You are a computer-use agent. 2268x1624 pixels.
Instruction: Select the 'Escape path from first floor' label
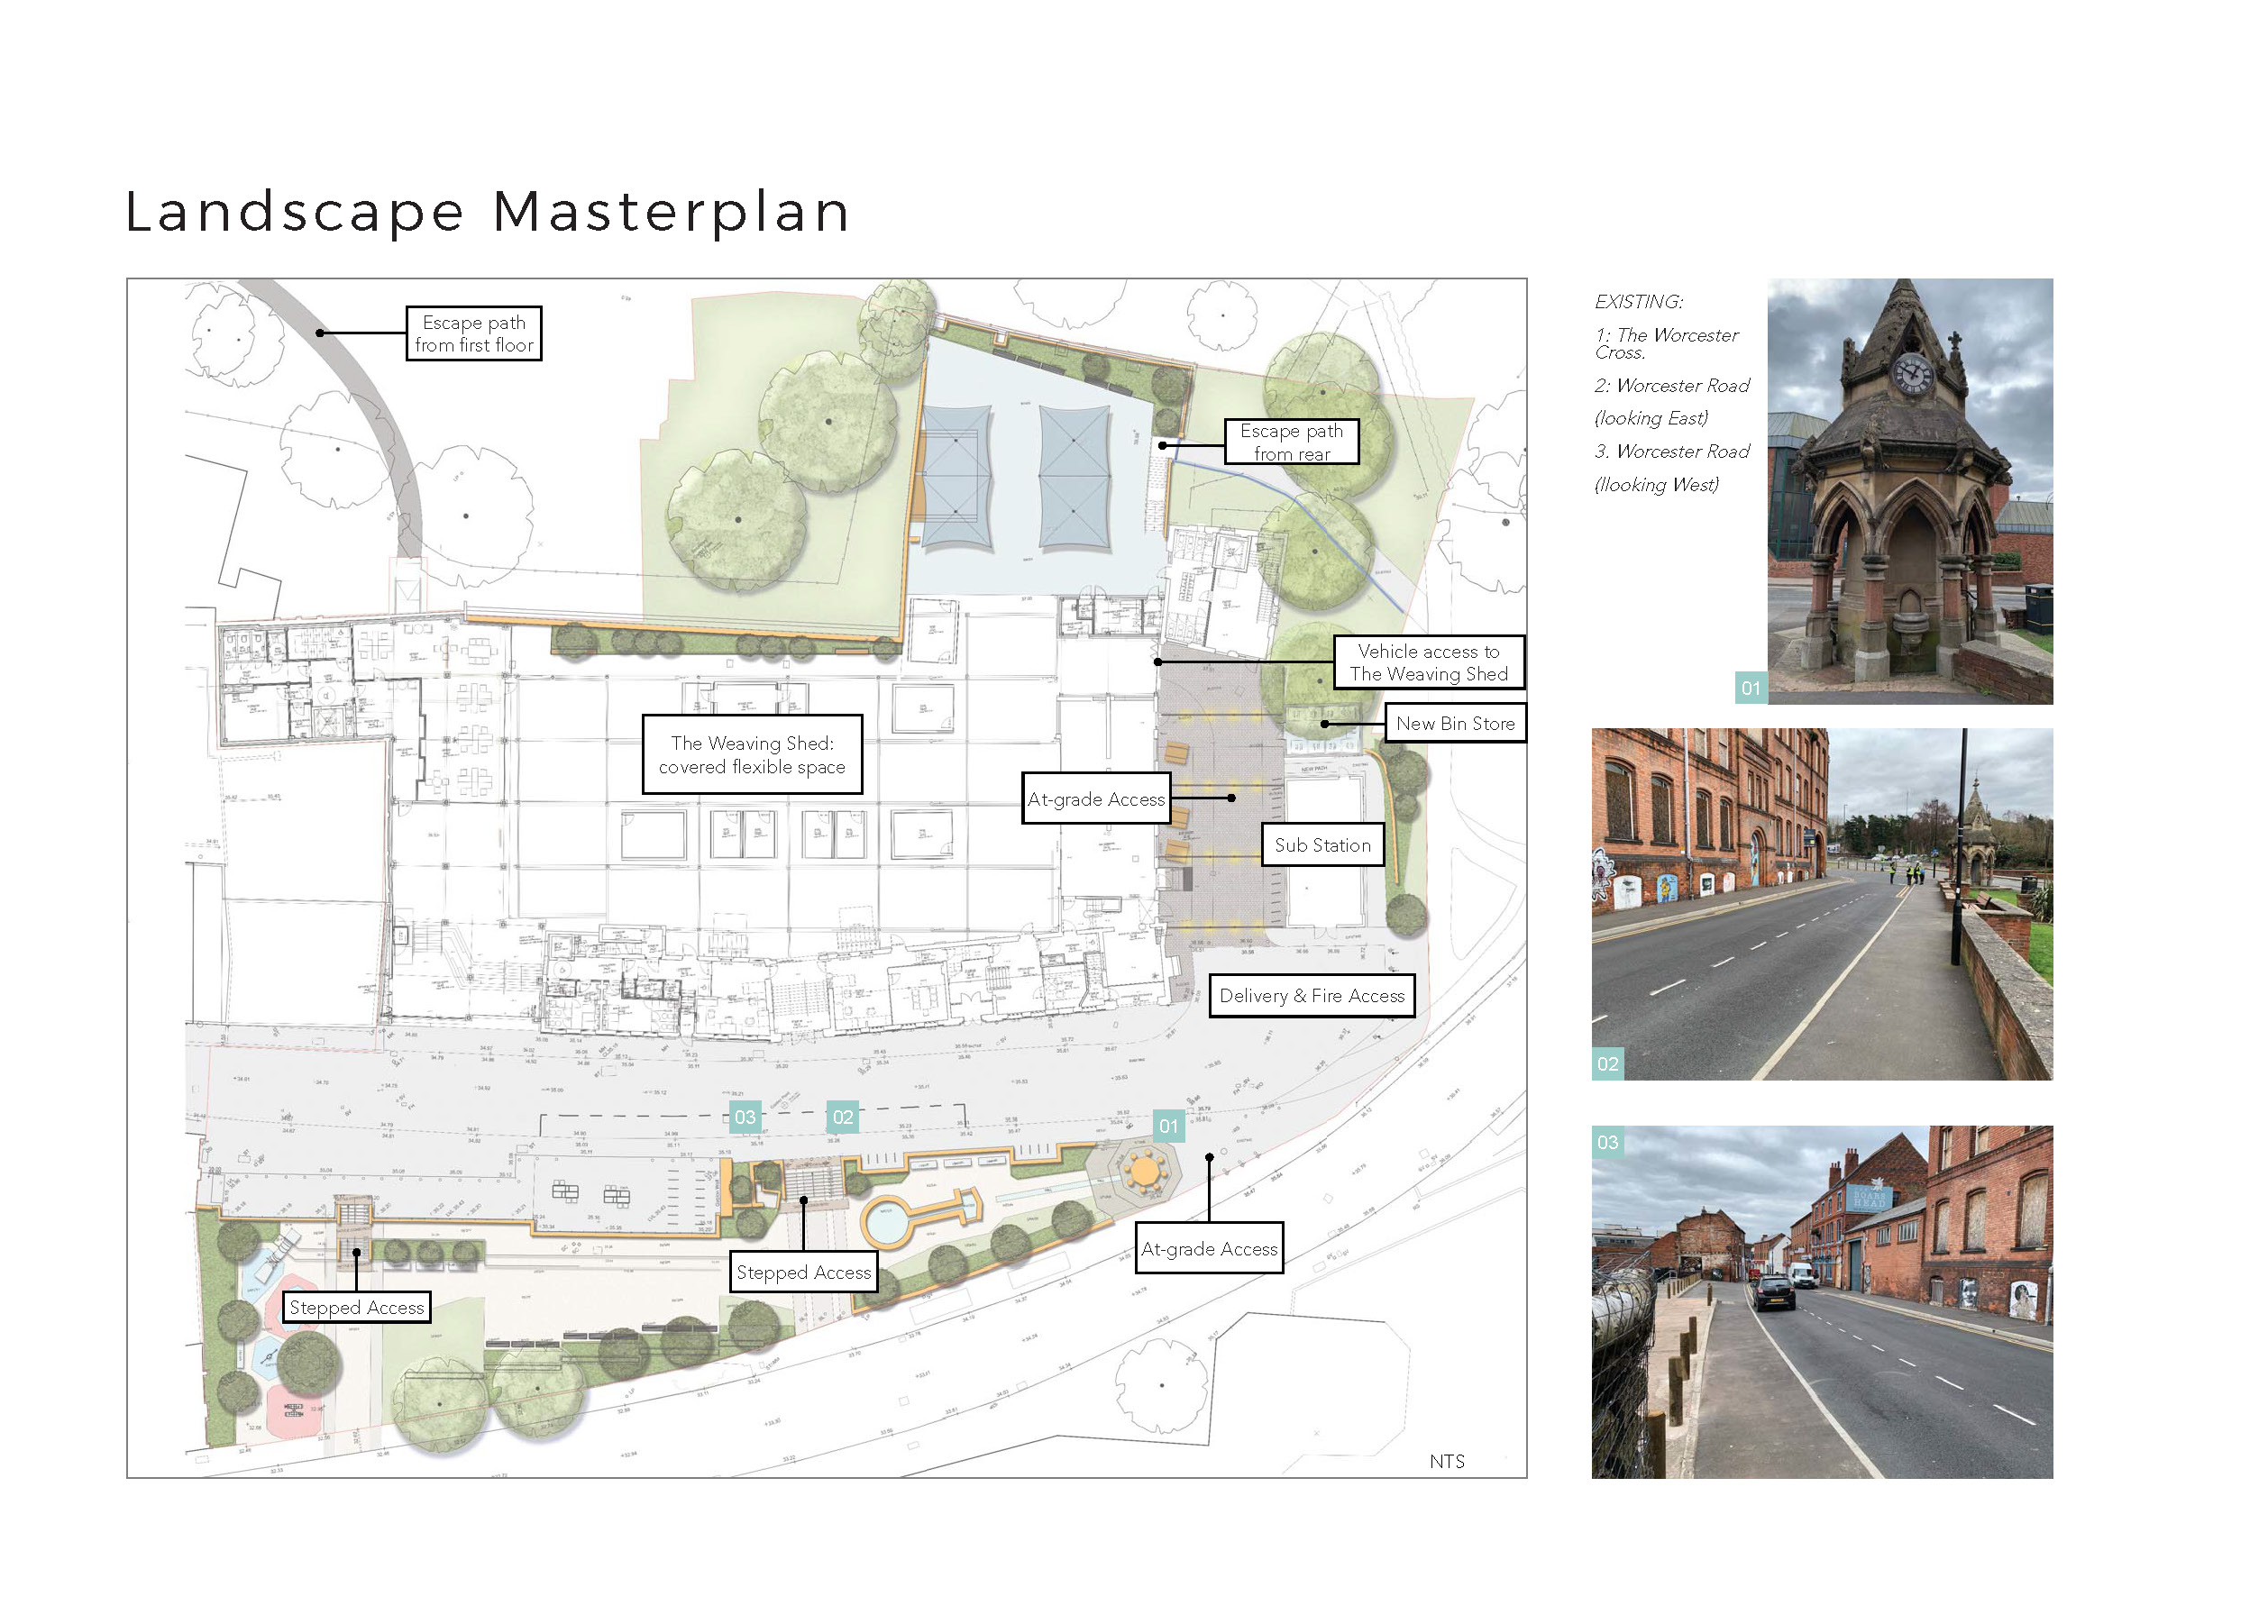pos(474,334)
